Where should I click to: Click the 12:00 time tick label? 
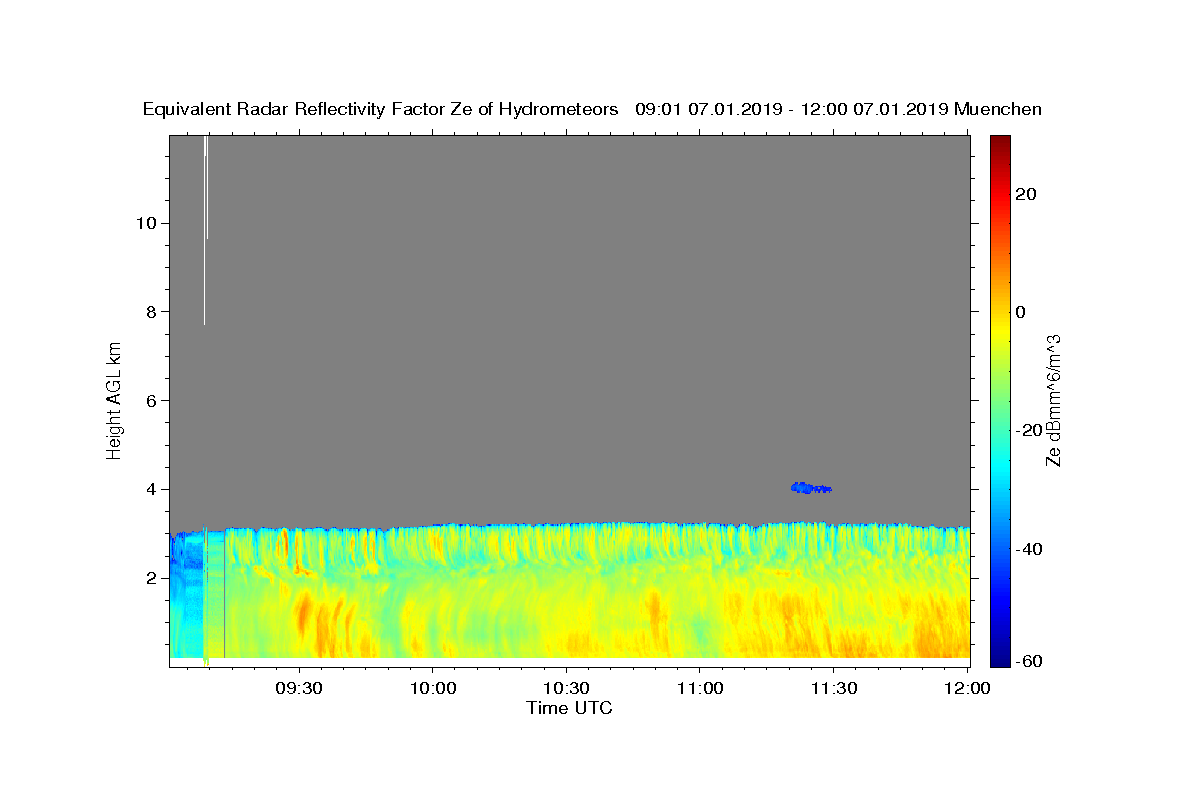[966, 688]
